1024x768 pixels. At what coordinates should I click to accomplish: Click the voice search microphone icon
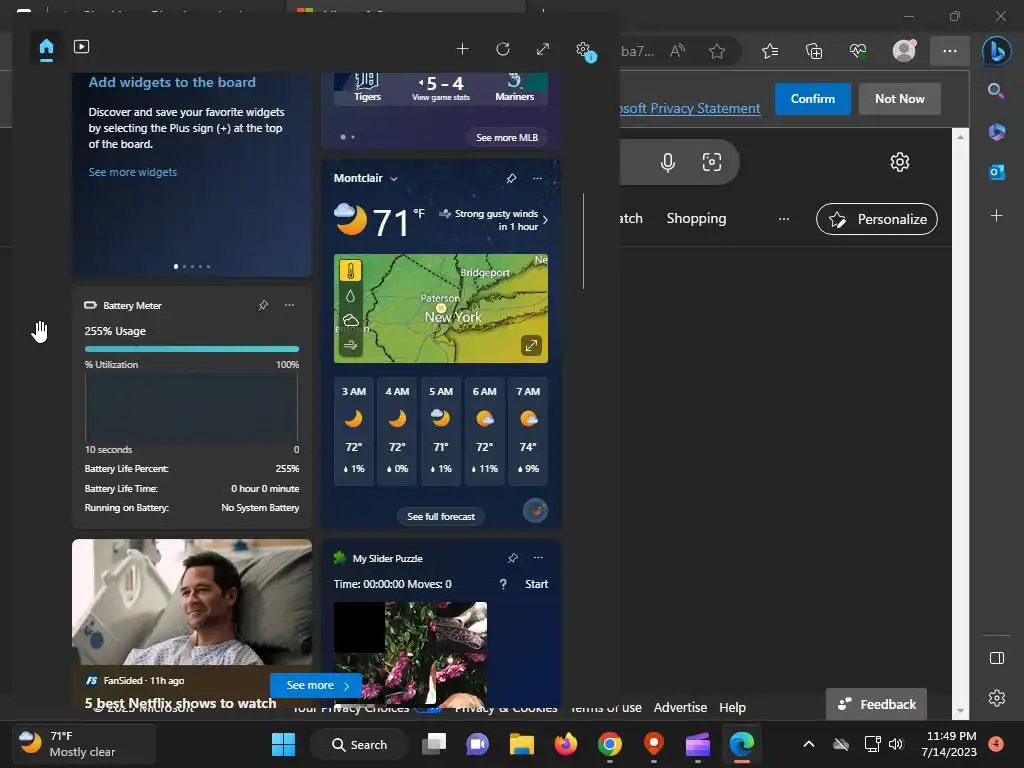tap(667, 162)
